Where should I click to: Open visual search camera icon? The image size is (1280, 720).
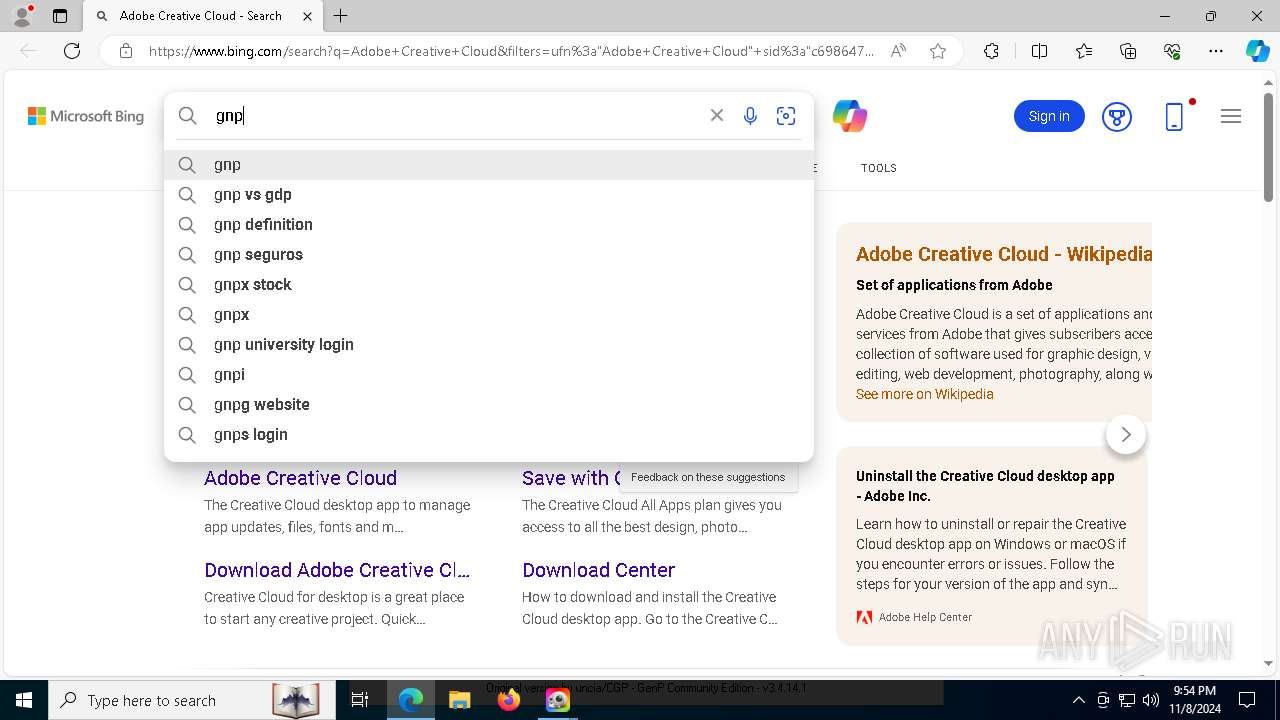[786, 116]
